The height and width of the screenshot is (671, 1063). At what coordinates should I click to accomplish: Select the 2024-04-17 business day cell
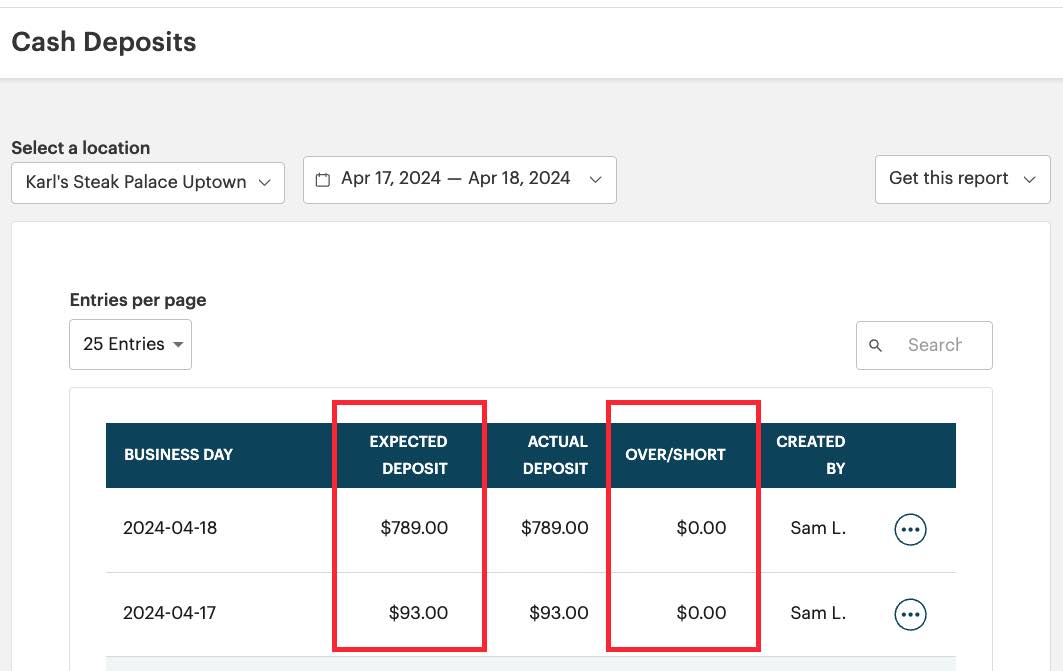pyautogui.click(x=170, y=613)
